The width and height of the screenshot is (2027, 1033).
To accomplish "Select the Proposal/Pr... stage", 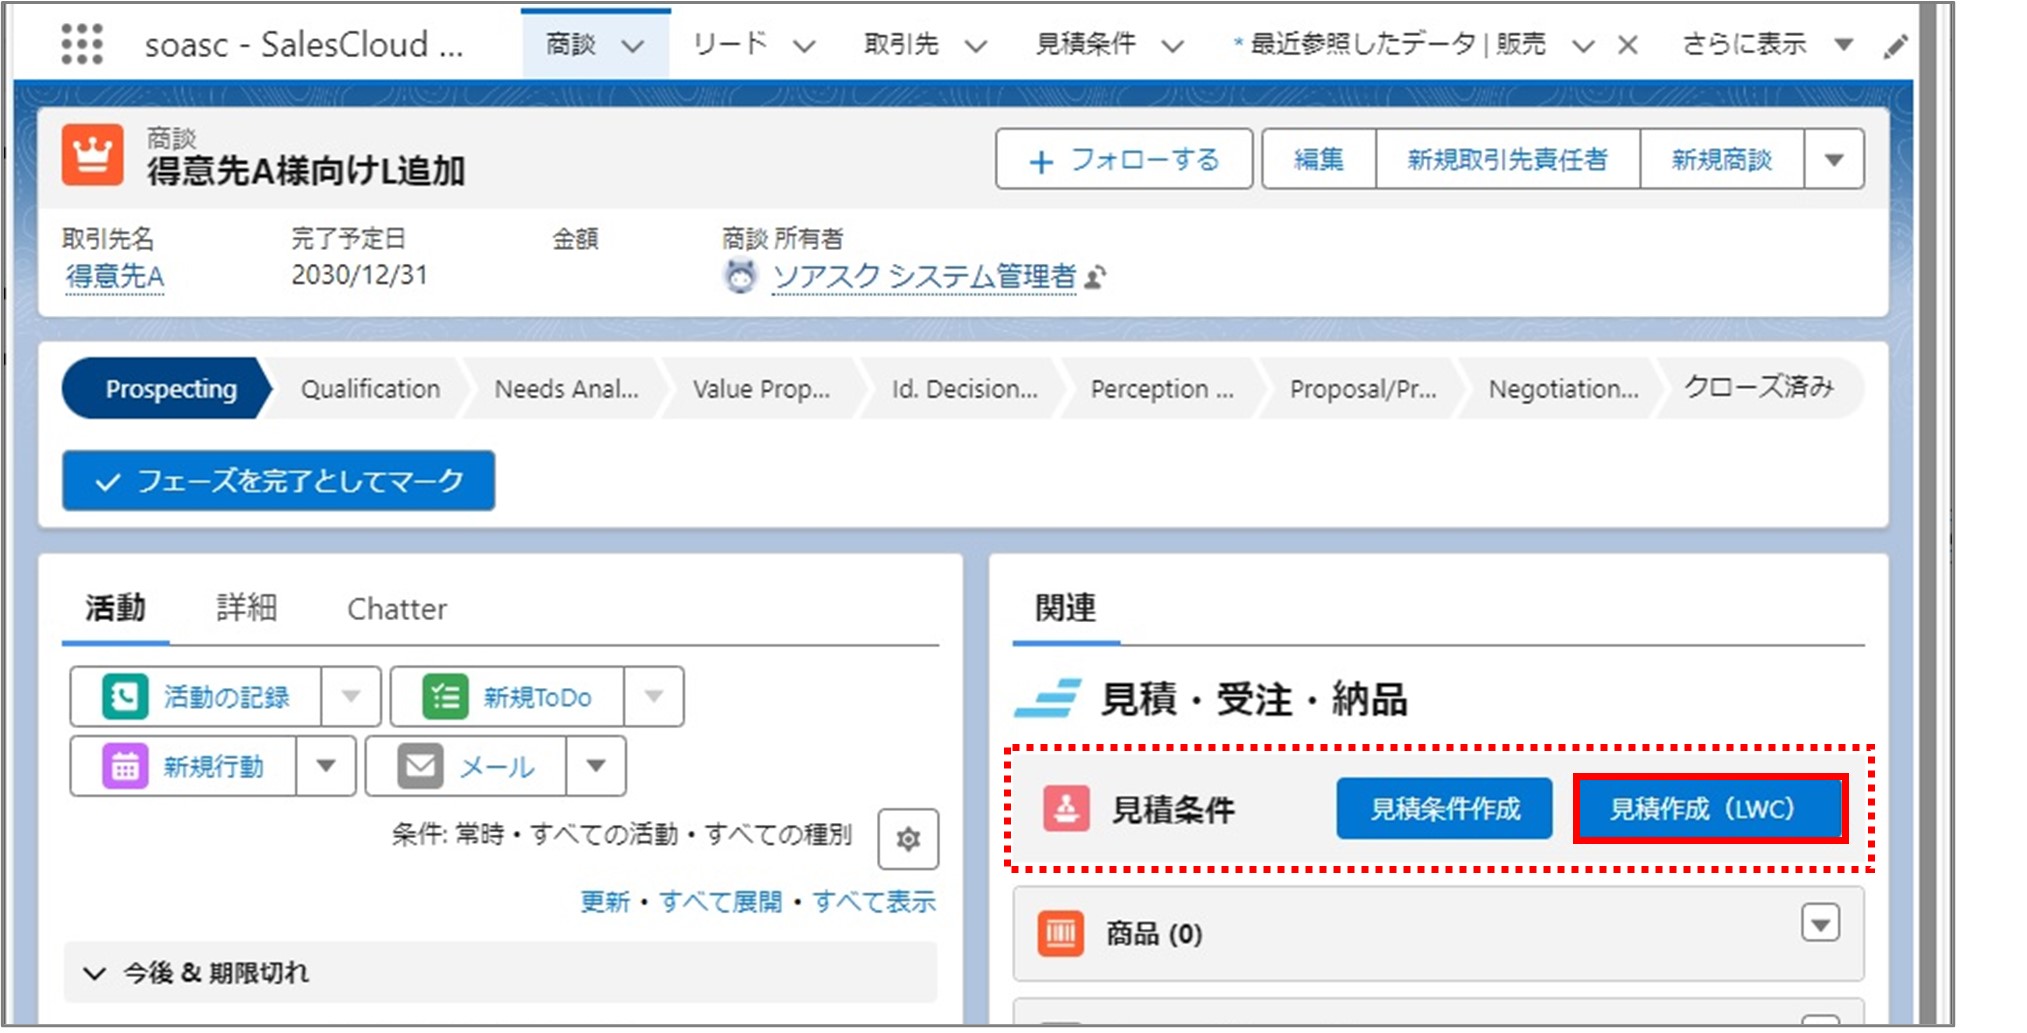I will click(x=1363, y=389).
